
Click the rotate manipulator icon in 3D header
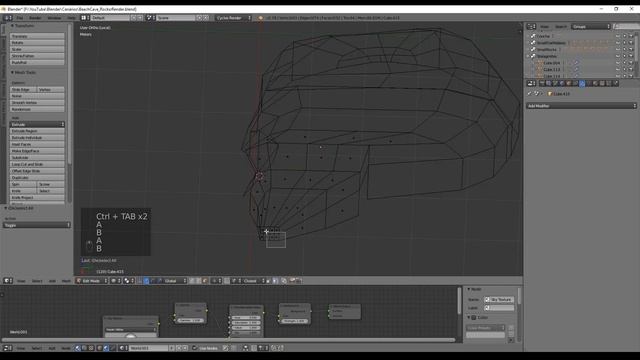153,281
